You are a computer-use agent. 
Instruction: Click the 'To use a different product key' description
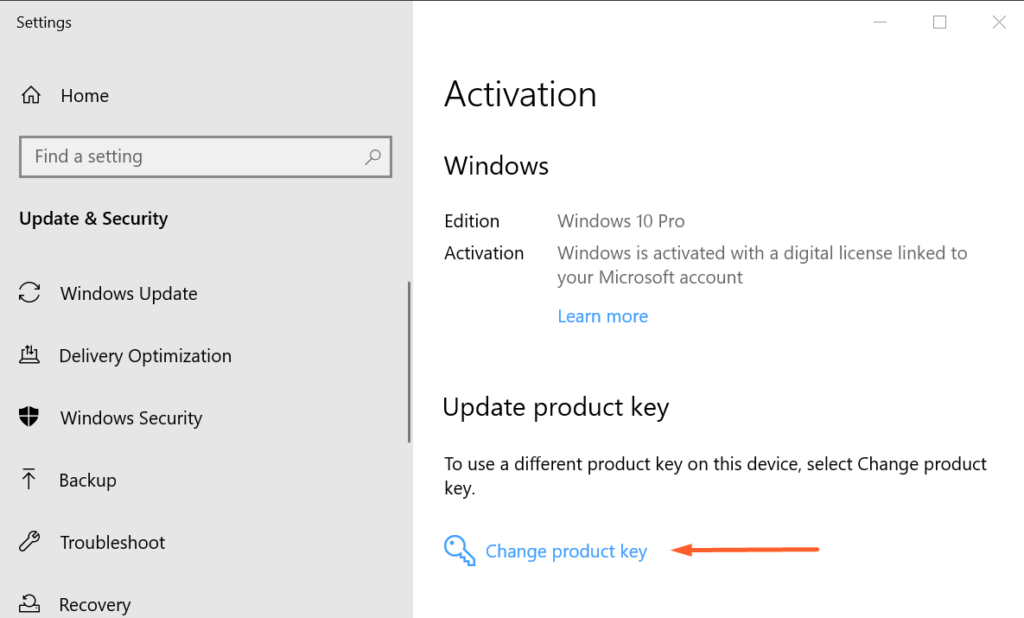tap(715, 476)
